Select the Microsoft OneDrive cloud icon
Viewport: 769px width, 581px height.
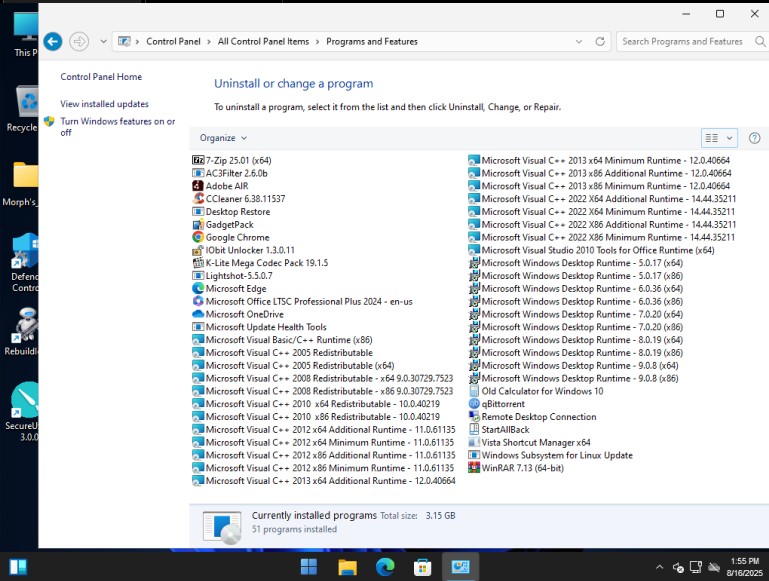tap(198, 314)
